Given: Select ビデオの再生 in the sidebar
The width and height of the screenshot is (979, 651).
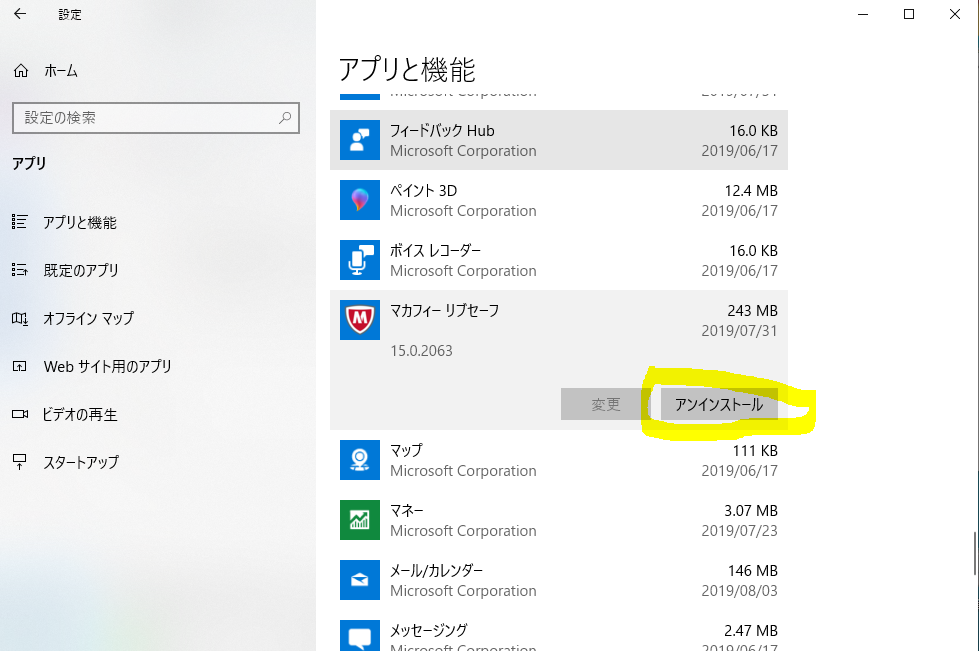Looking at the screenshot, I should (x=79, y=414).
